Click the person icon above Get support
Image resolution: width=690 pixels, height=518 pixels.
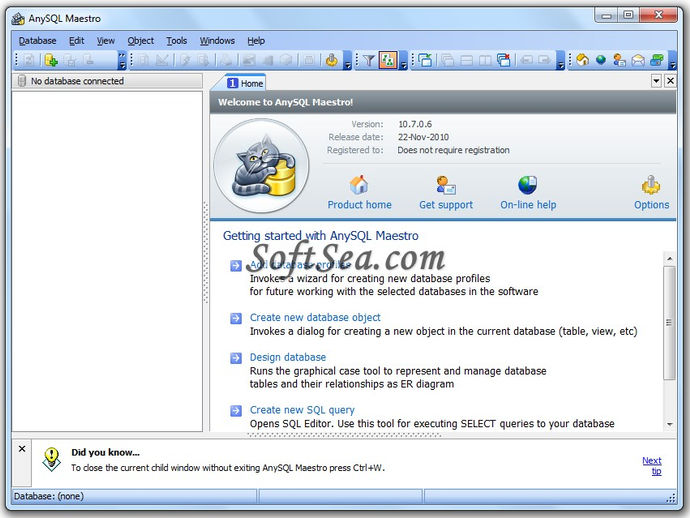click(446, 185)
